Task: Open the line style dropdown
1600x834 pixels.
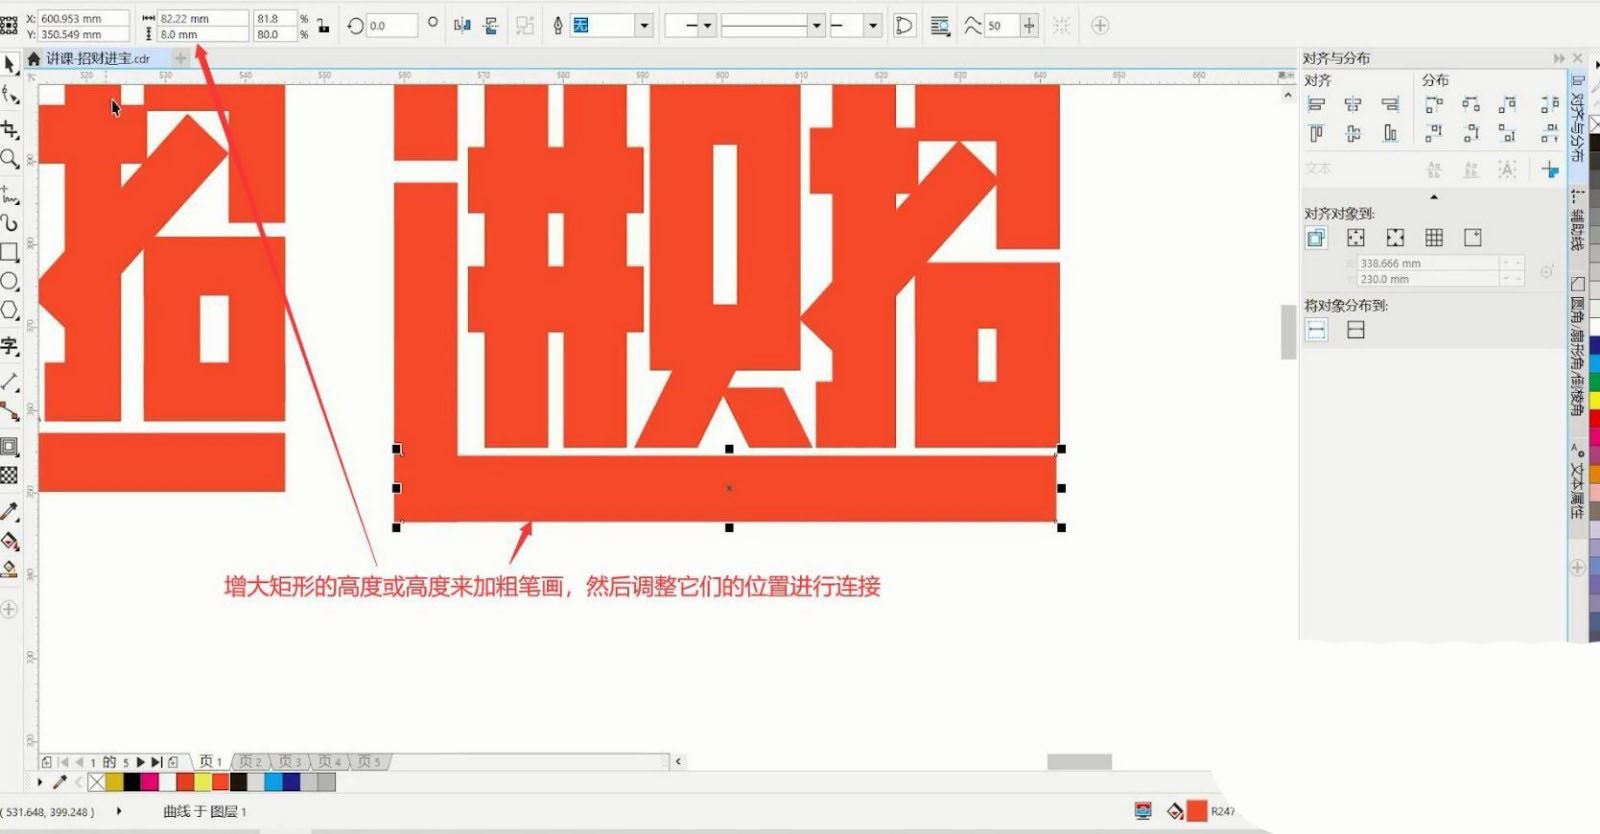Action: [x=817, y=26]
